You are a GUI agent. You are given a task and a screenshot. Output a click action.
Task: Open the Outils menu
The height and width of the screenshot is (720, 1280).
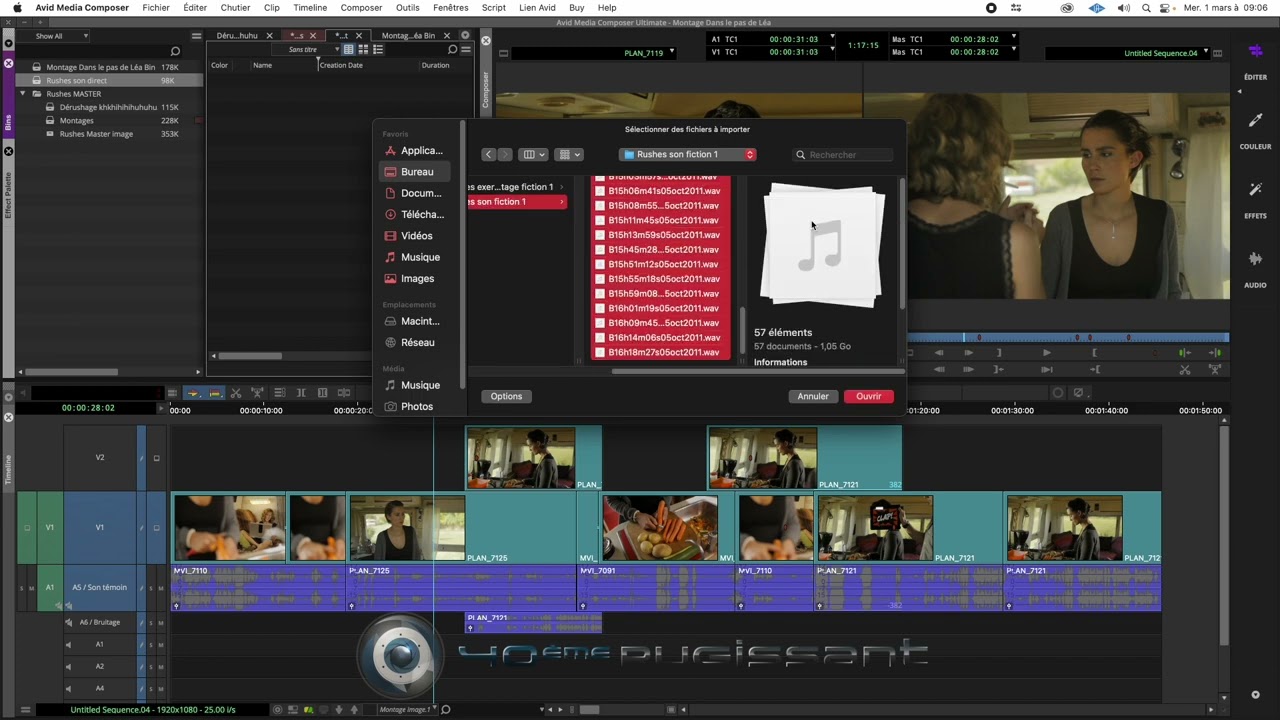[x=407, y=7]
